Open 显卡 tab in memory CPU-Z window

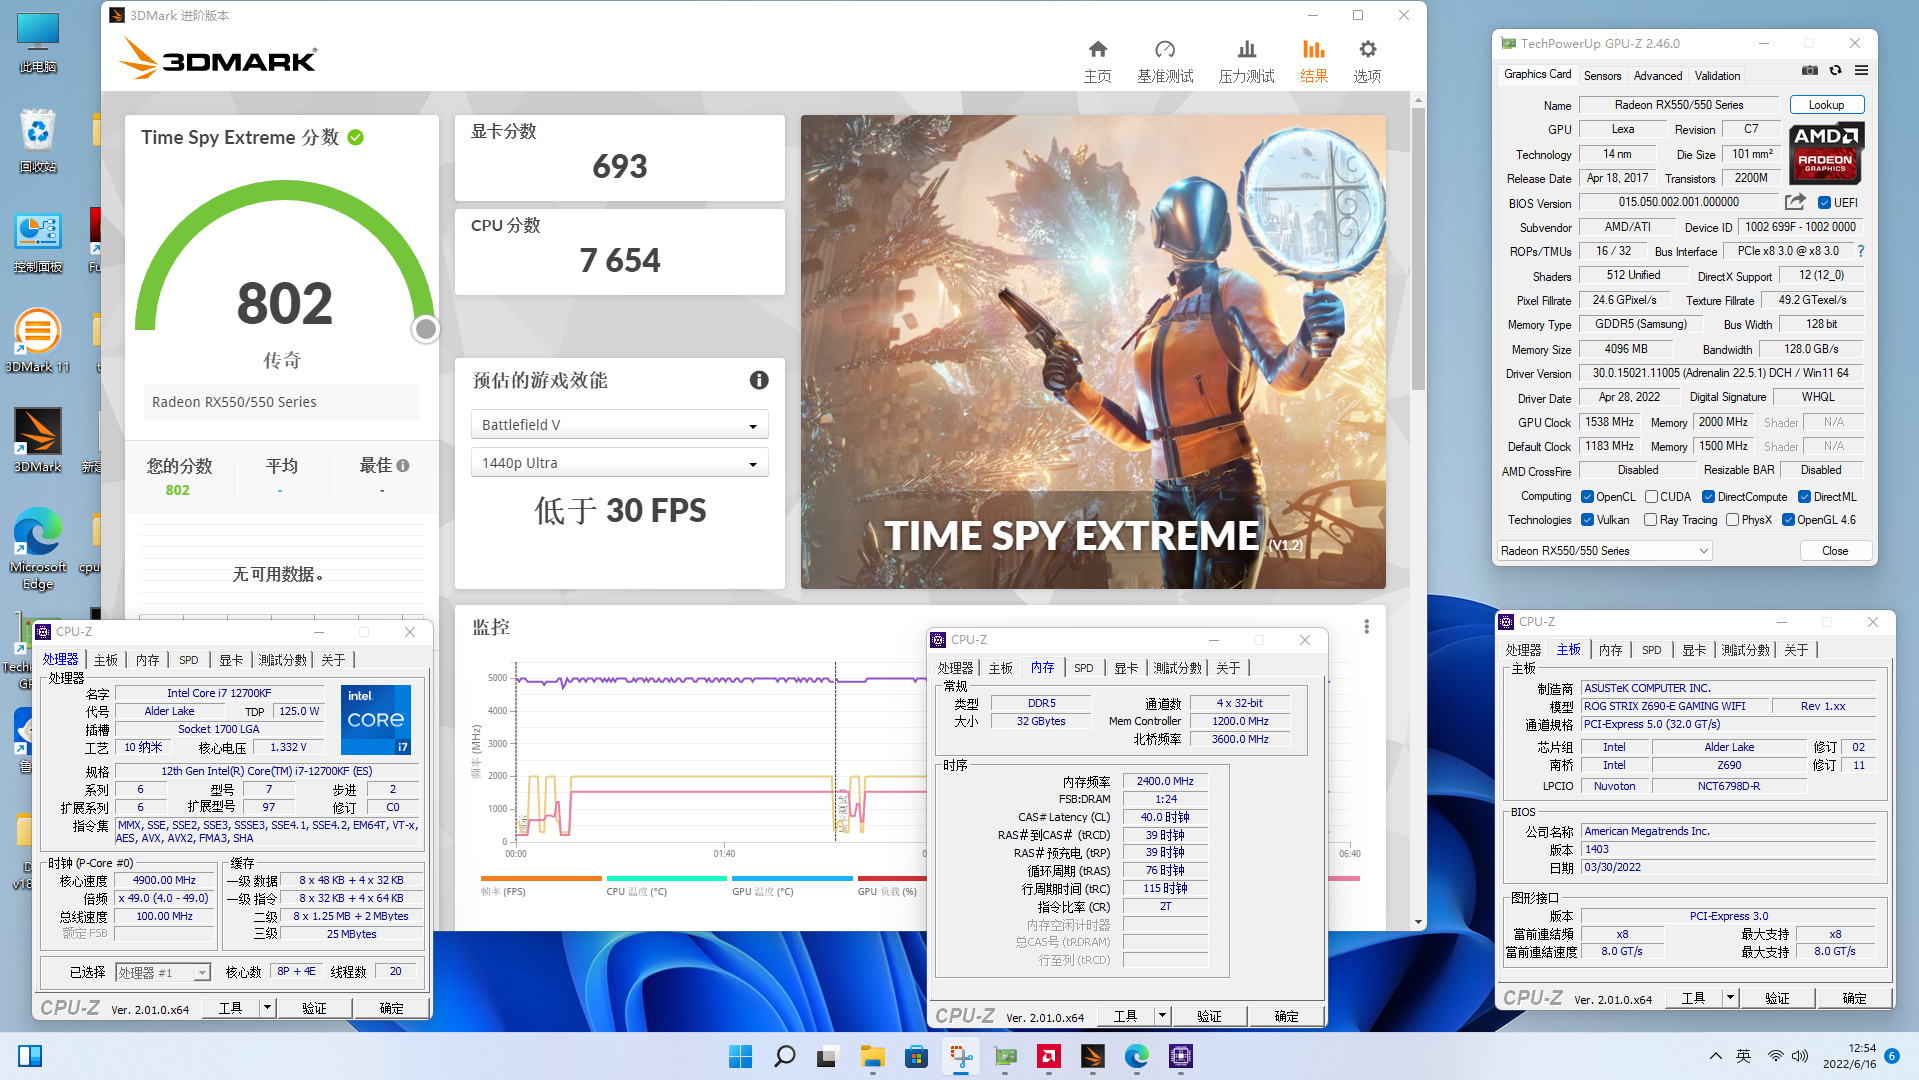1126,668
